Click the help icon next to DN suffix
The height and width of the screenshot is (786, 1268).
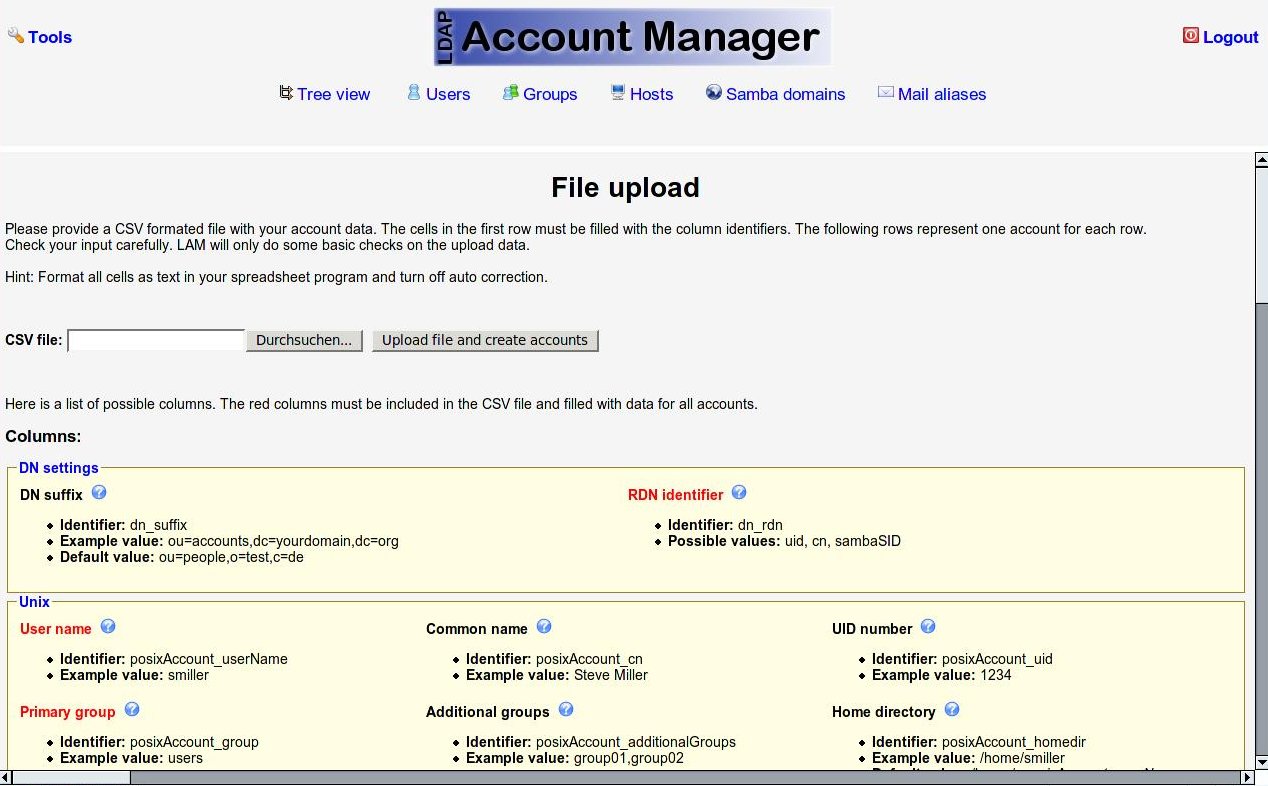pos(99,493)
